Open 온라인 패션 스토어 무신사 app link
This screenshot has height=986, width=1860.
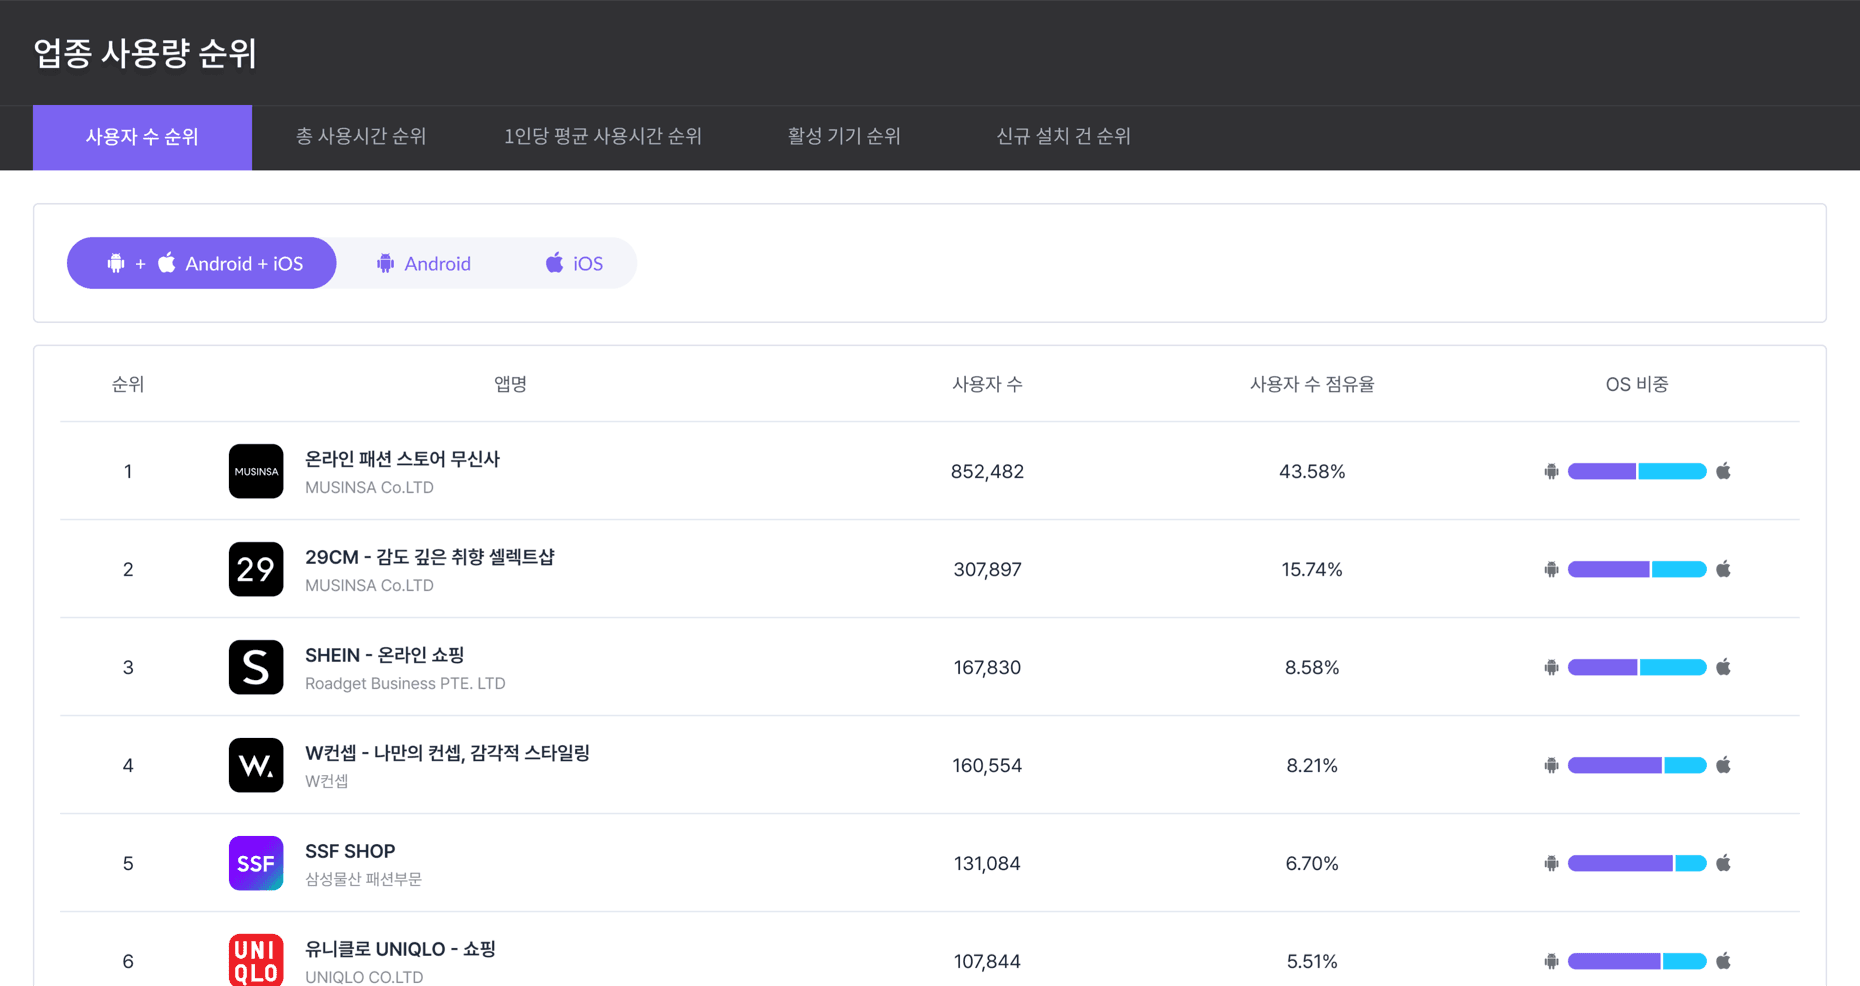pos(402,459)
